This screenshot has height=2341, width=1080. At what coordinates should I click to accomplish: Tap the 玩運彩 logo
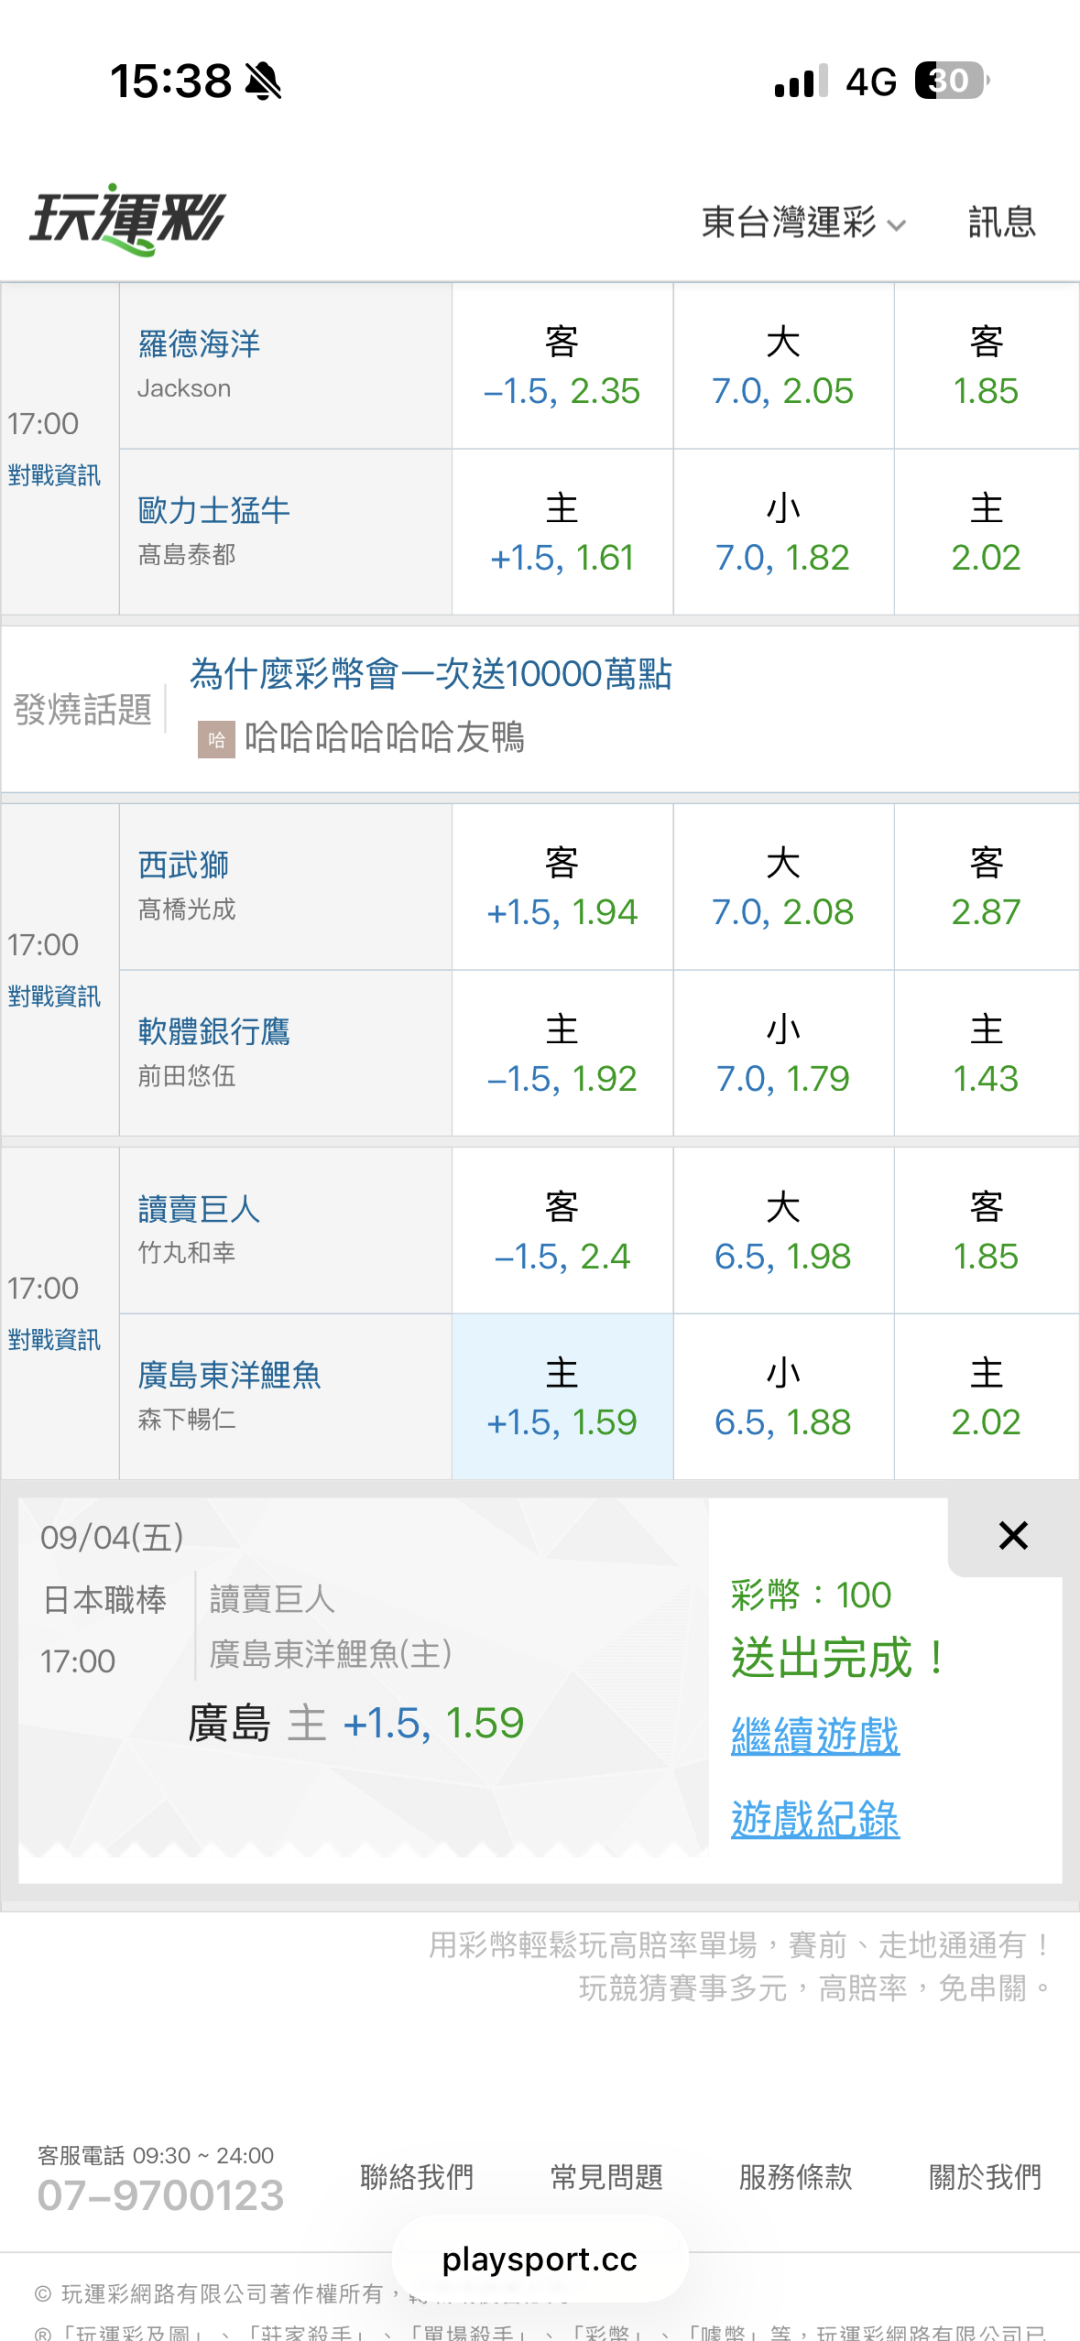pyautogui.click(x=127, y=219)
